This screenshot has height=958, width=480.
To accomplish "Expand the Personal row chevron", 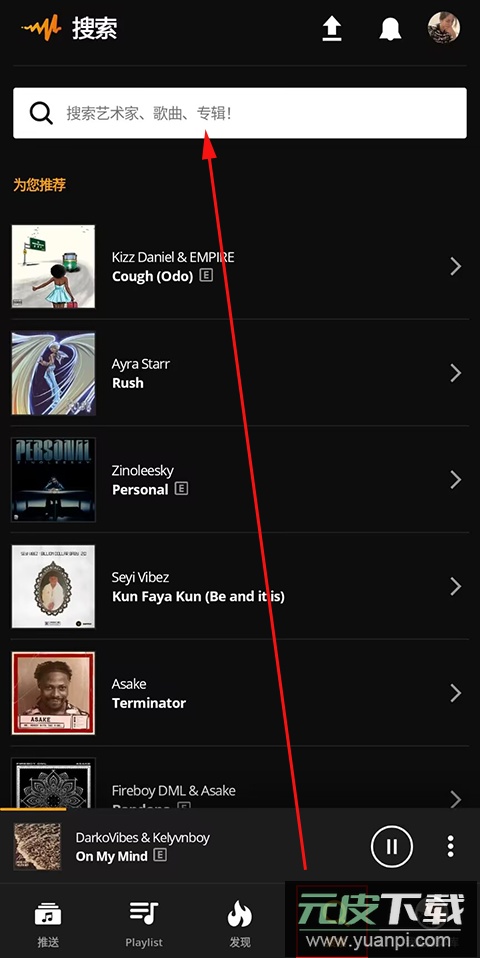I will [456, 480].
